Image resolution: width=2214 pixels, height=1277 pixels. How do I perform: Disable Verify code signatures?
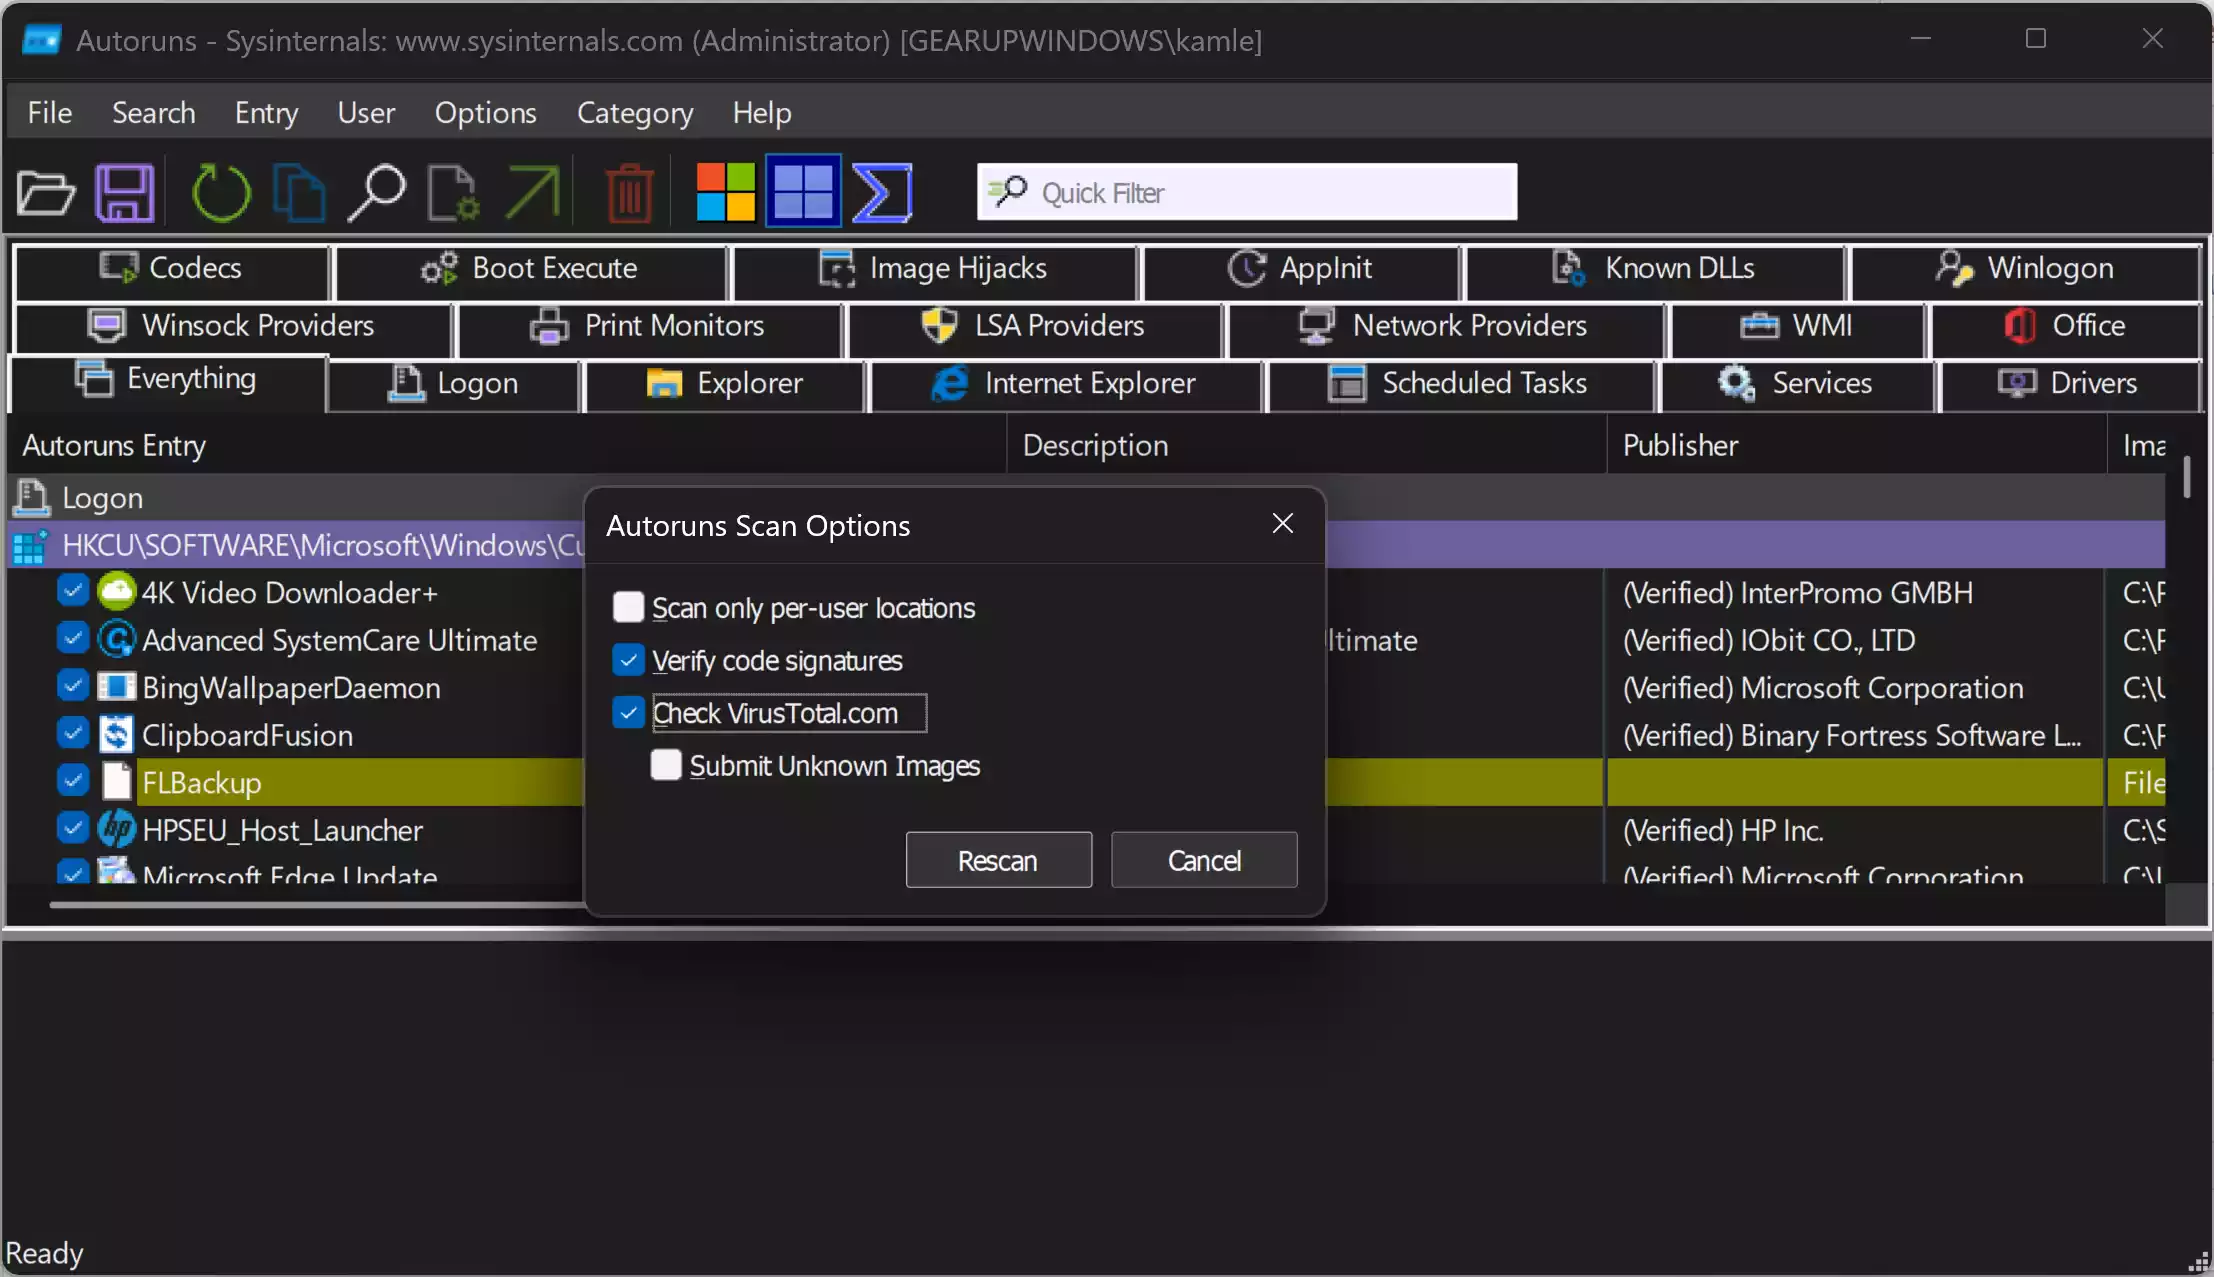click(628, 660)
